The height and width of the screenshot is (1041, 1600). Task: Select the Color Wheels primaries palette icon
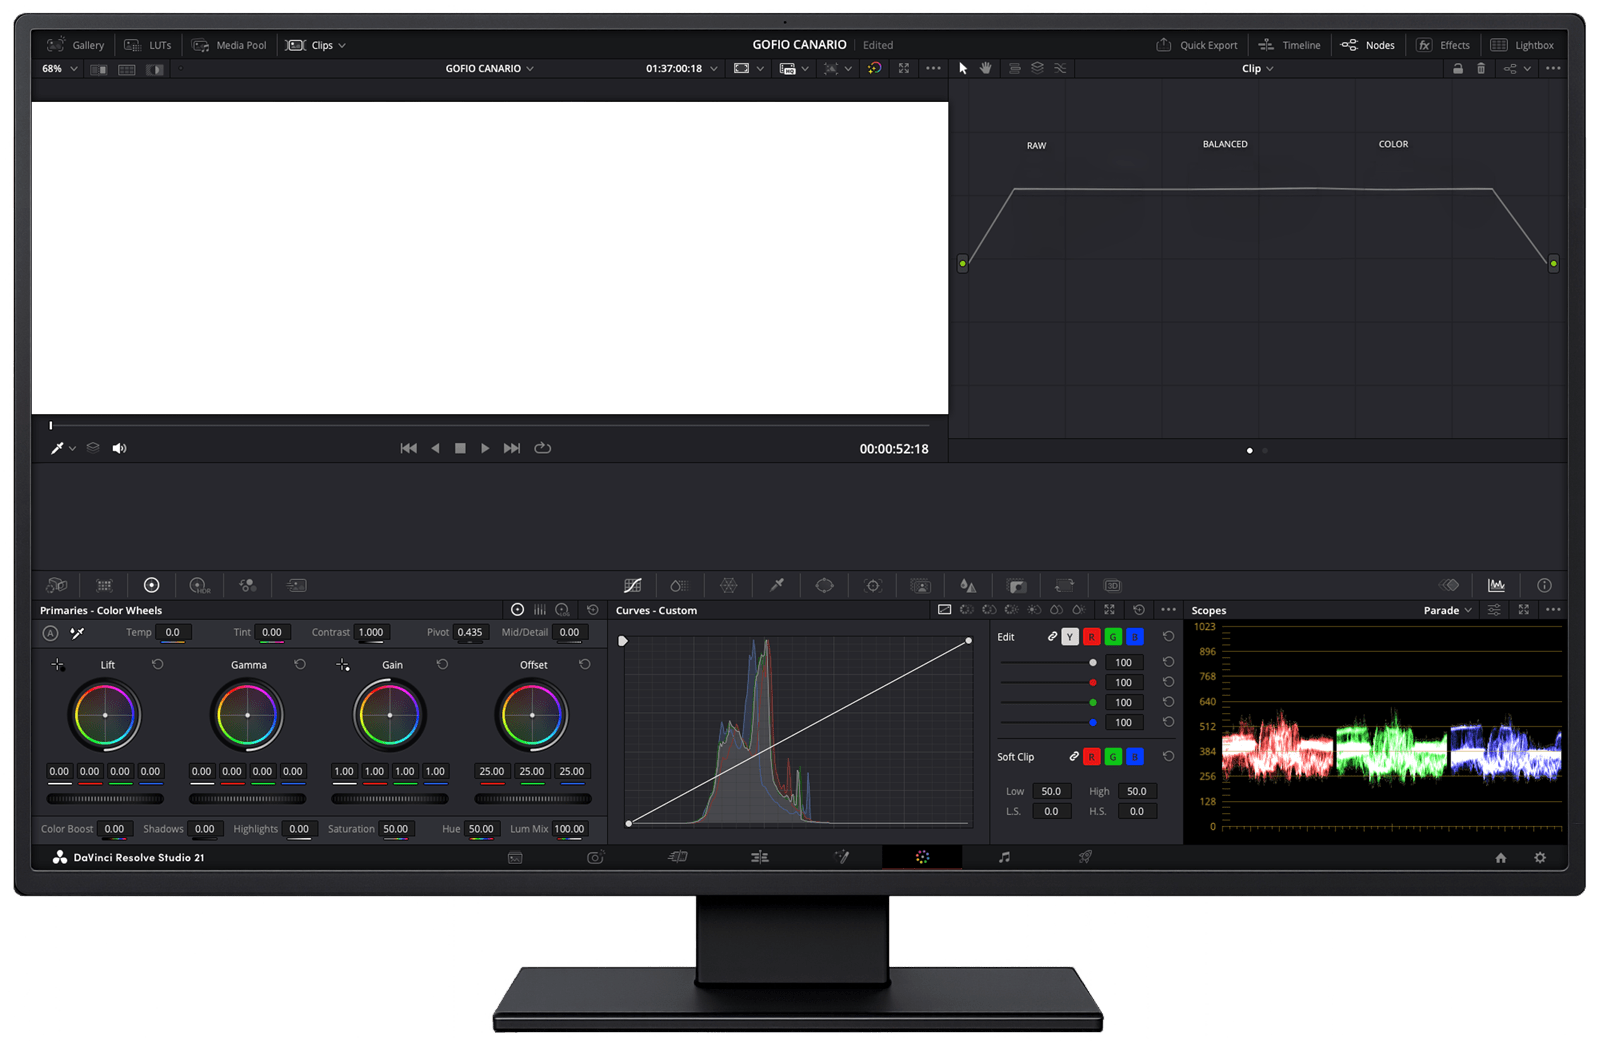[x=152, y=586]
